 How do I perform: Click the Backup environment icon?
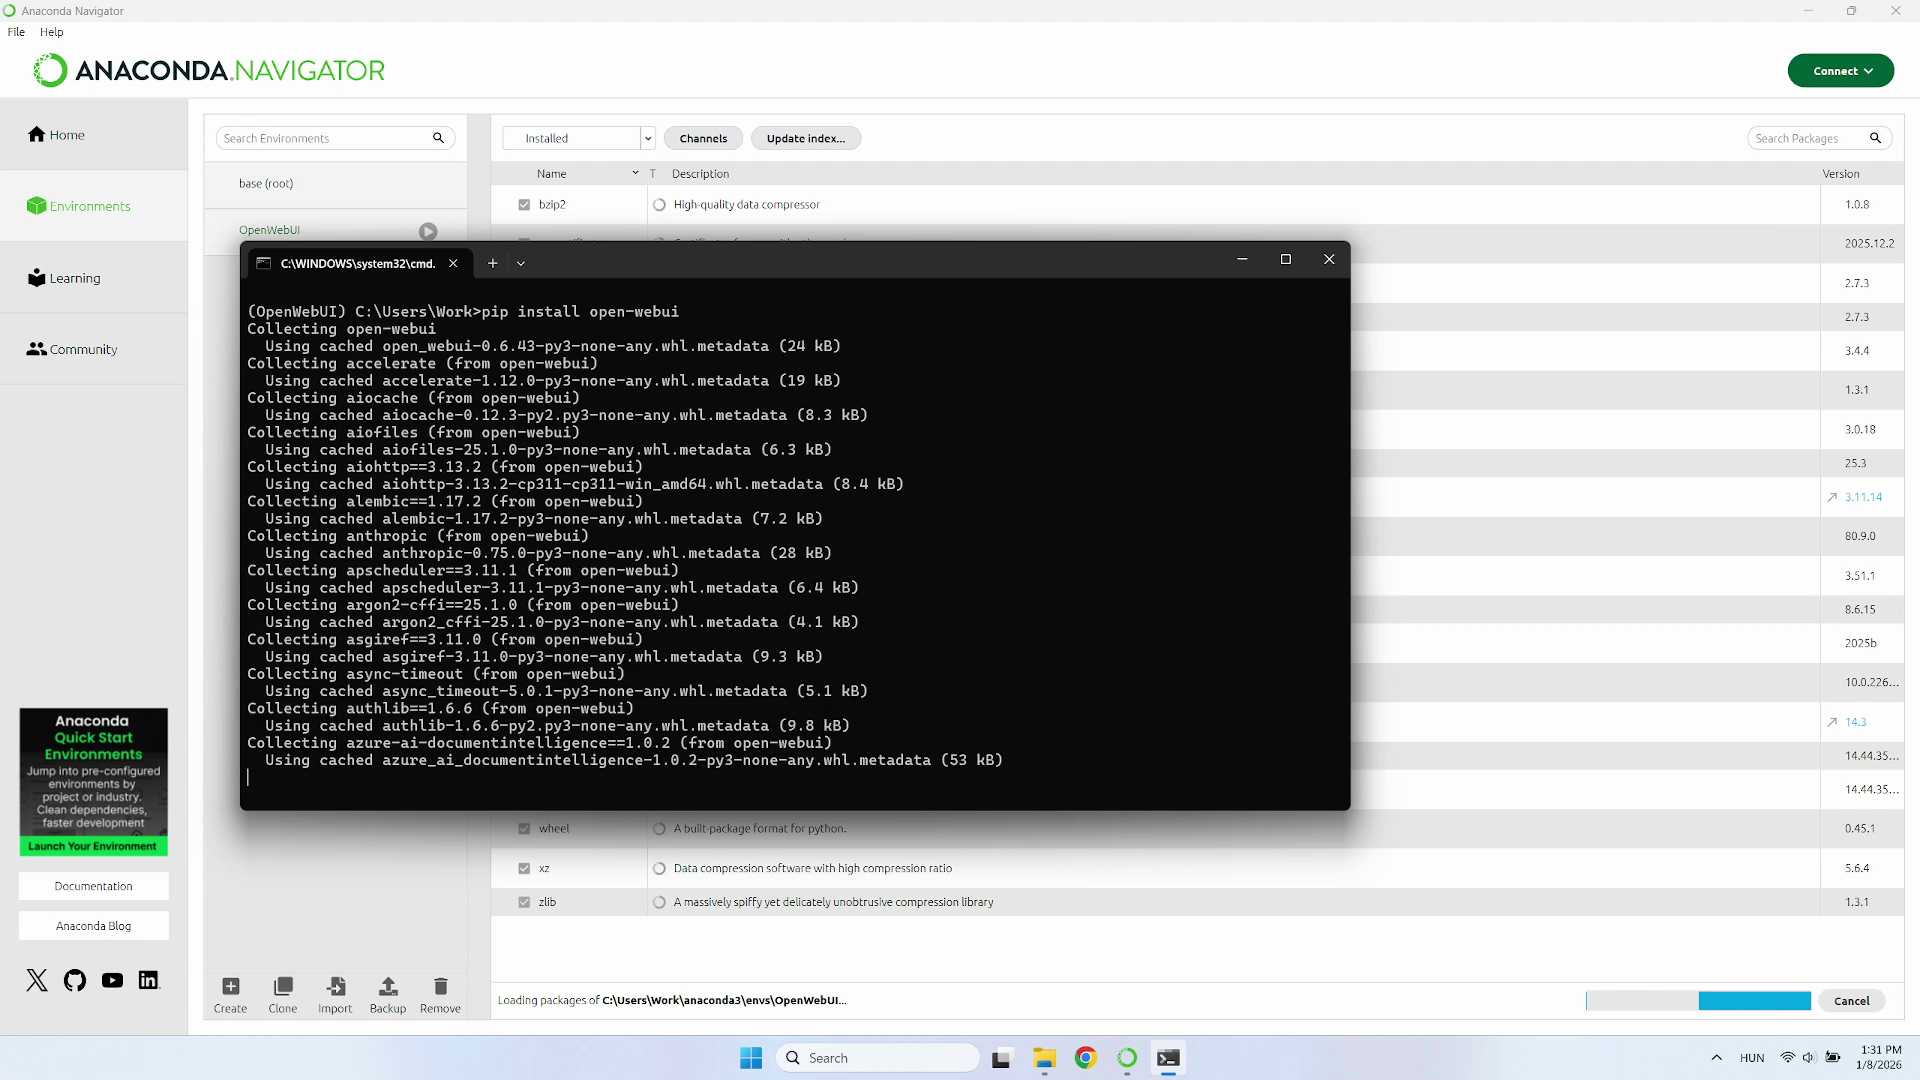388,987
